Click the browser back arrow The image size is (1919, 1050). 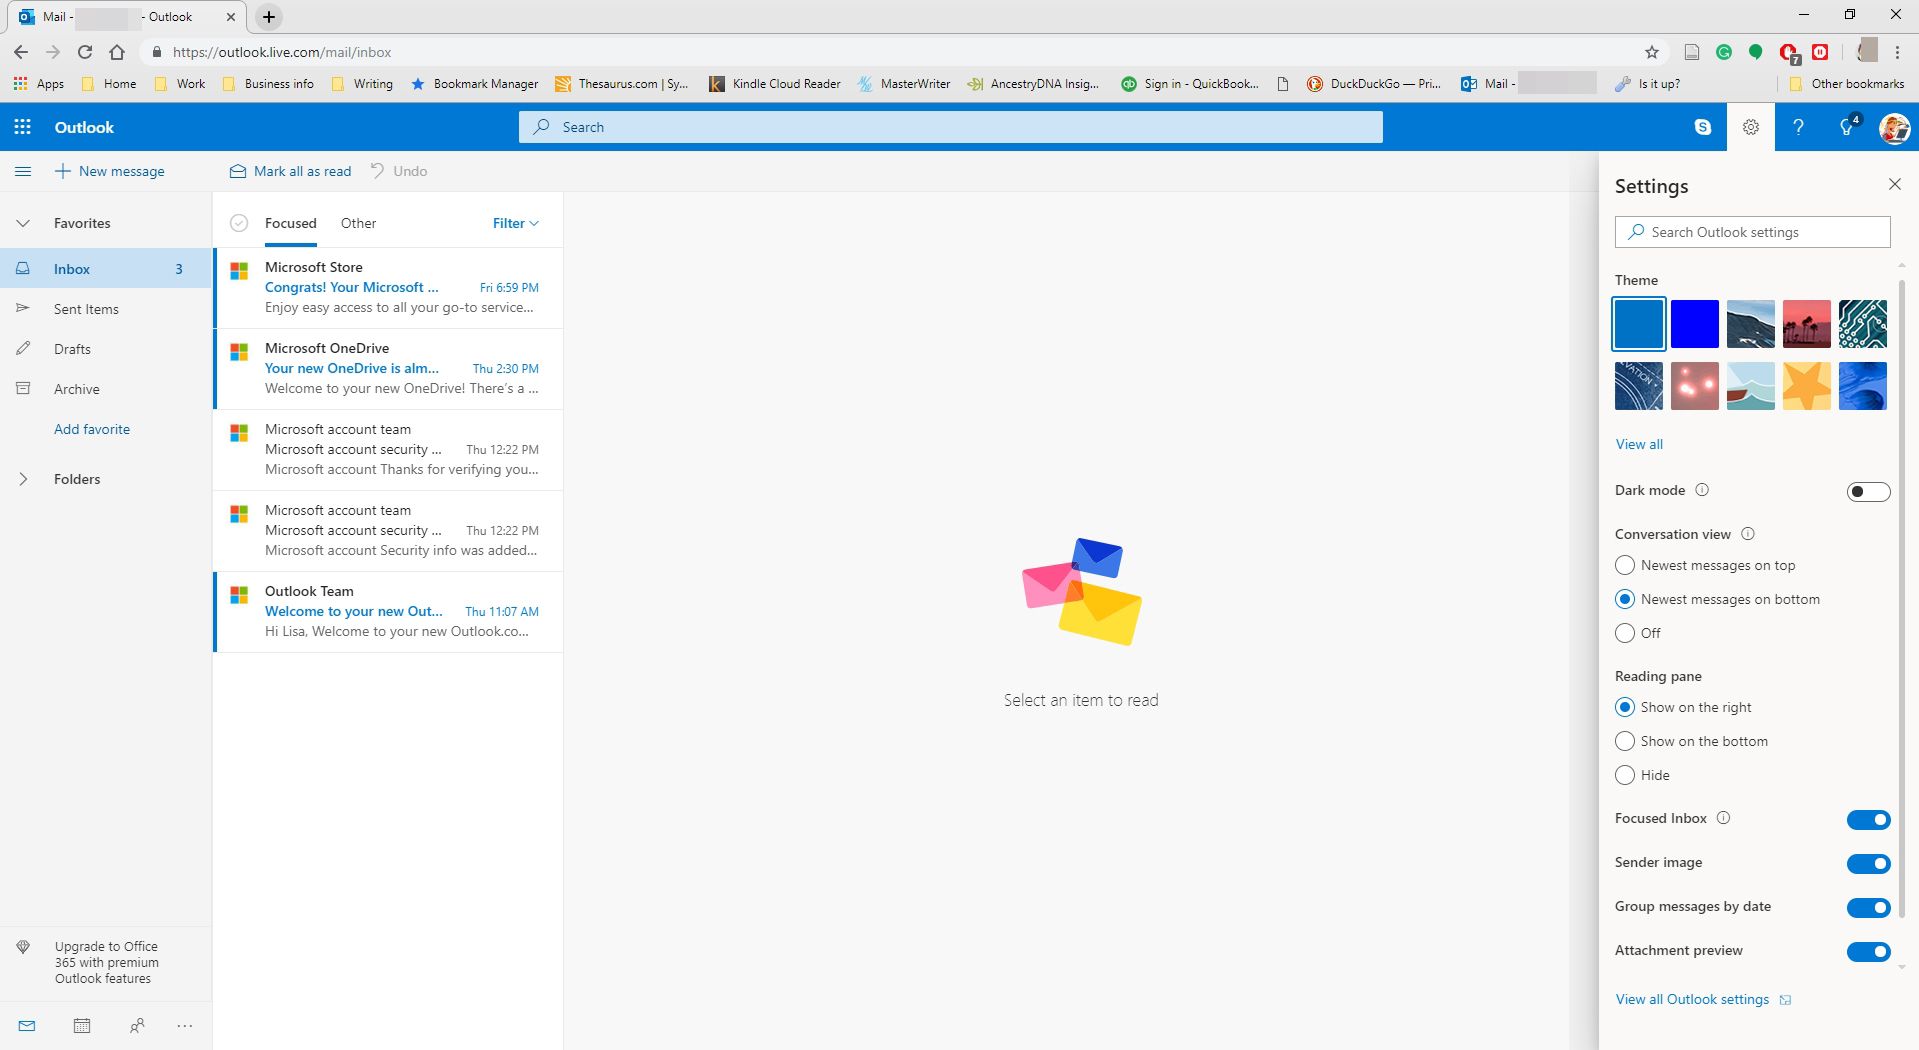pos(21,52)
